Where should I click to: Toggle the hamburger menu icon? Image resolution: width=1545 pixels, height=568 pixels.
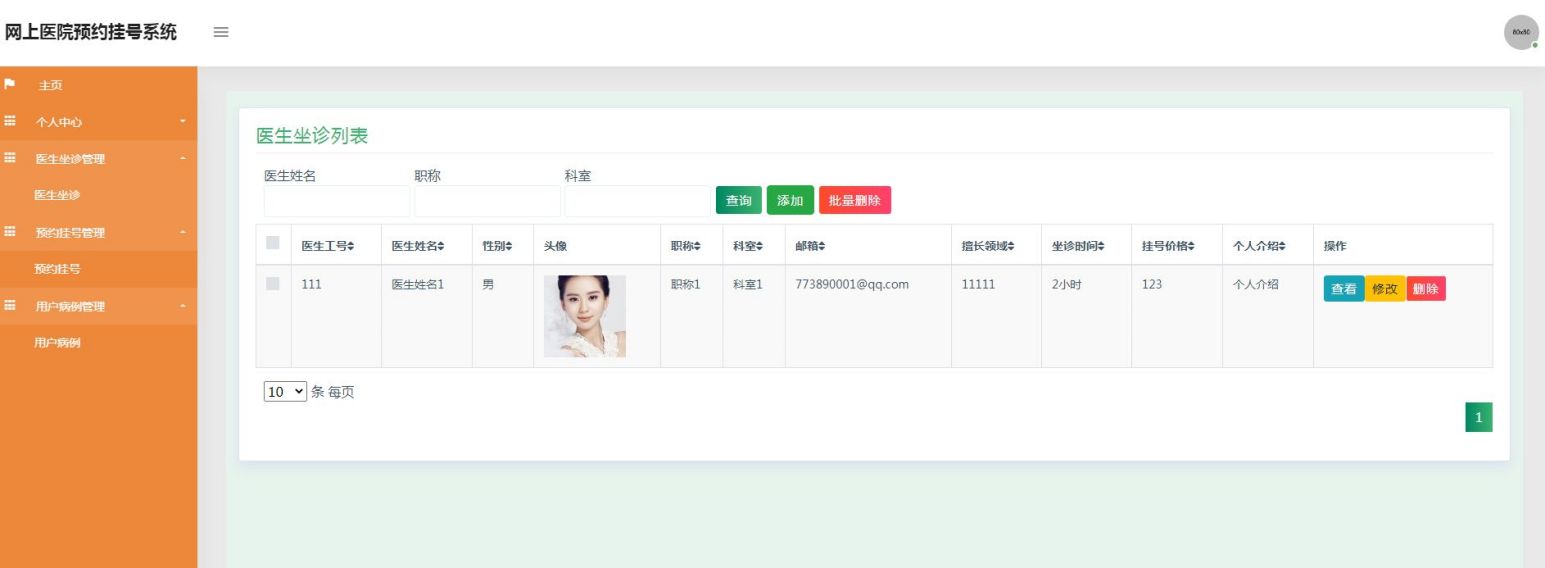tap(220, 32)
